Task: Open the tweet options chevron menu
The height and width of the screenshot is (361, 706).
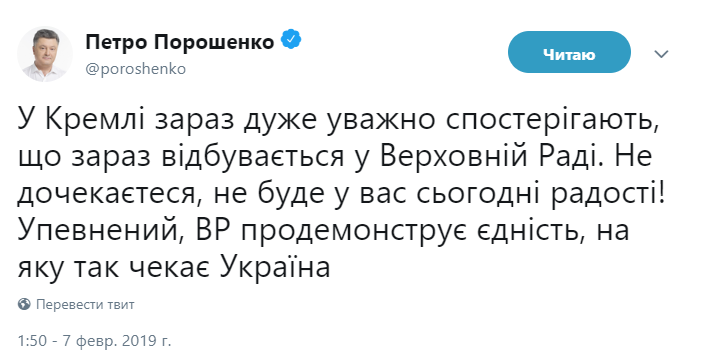Action: click(x=661, y=54)
